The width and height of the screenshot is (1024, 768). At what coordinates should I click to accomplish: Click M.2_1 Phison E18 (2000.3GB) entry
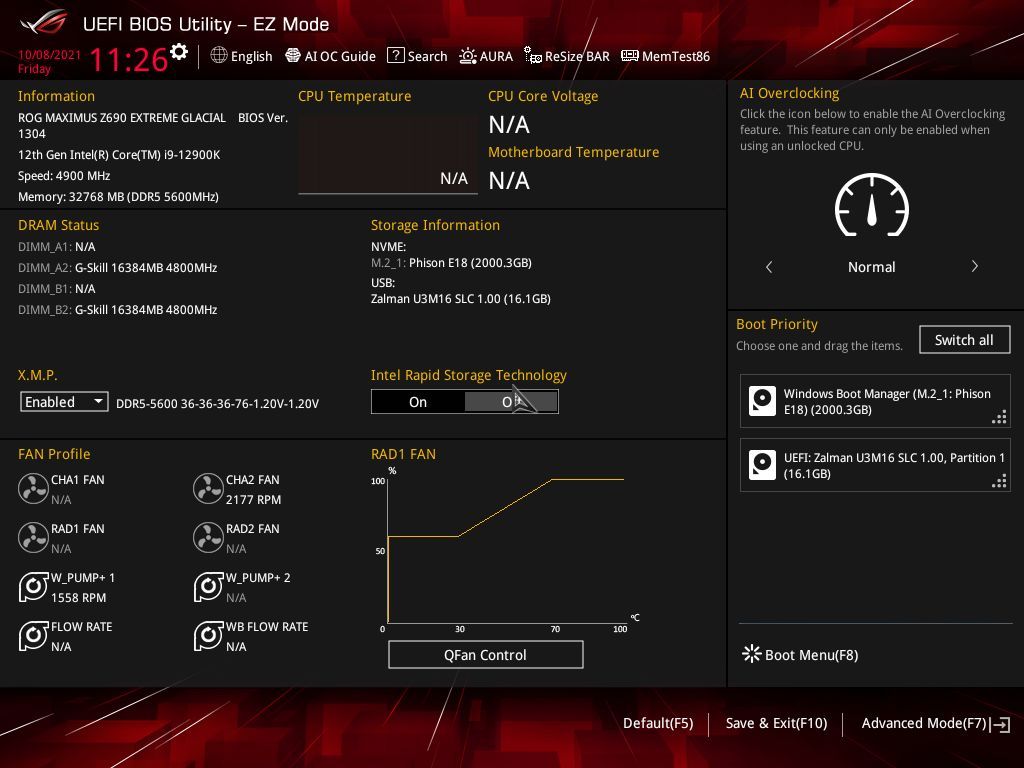coord(451,263)
